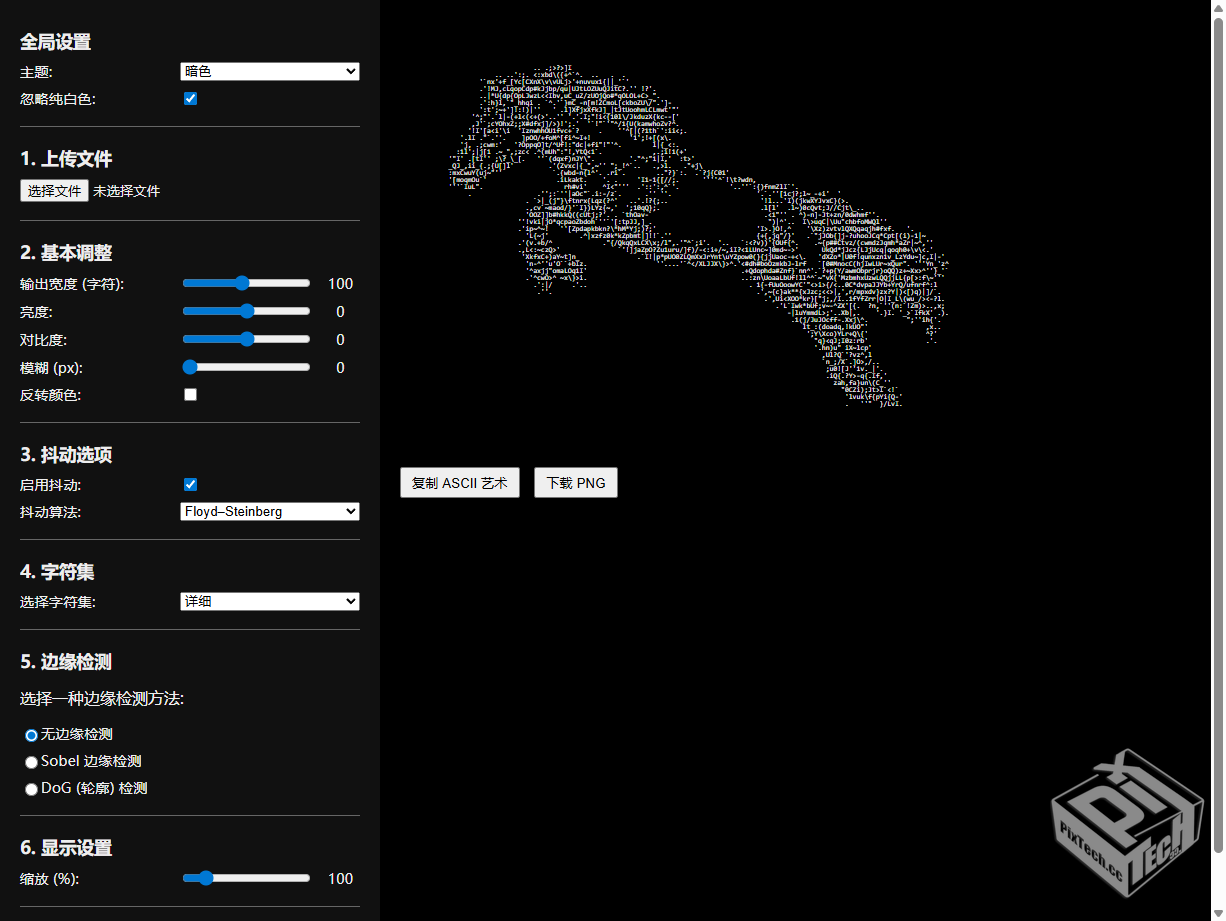Click the 模糊 blur slider
Image resolution: width=1226 pixels, height=921 pixels.
(246, 368)
